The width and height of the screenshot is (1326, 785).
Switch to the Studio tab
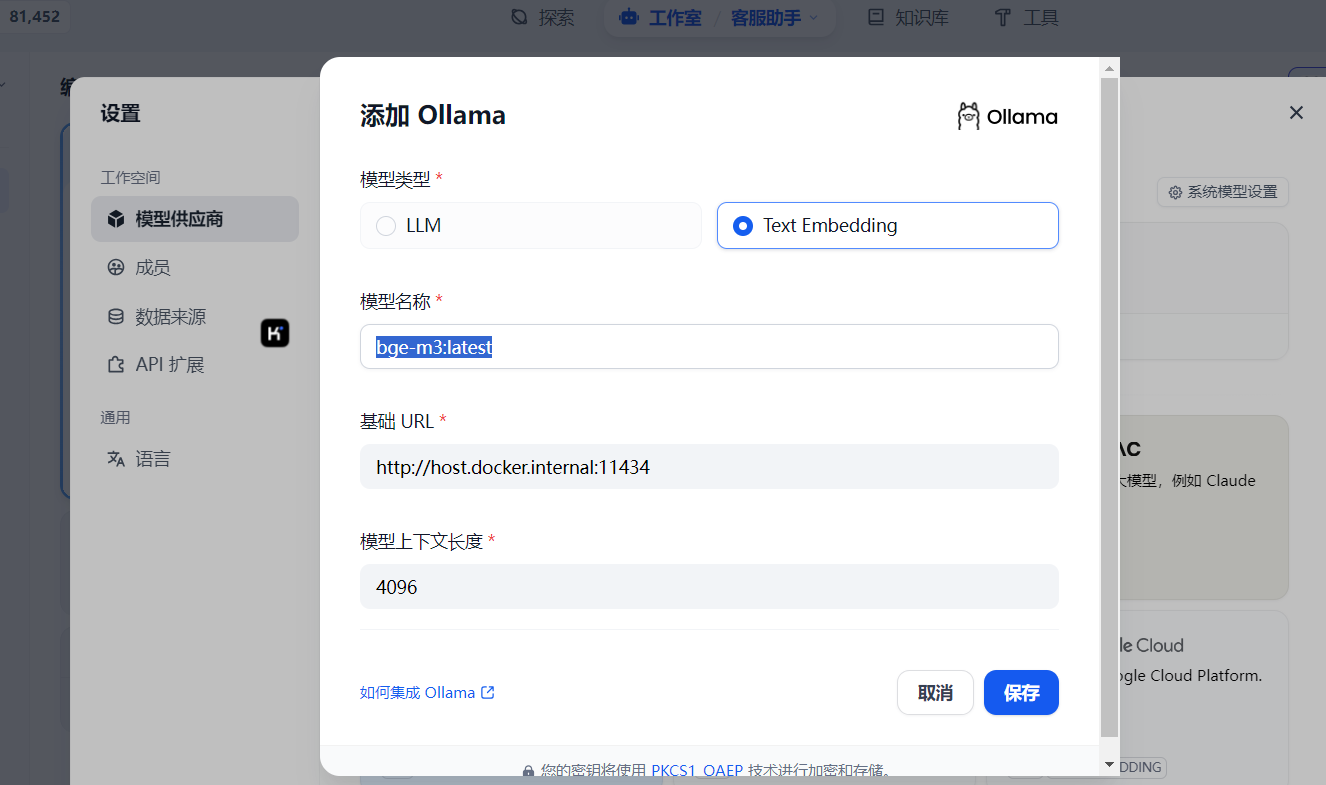pyautogui.click(x=661, y=17)
